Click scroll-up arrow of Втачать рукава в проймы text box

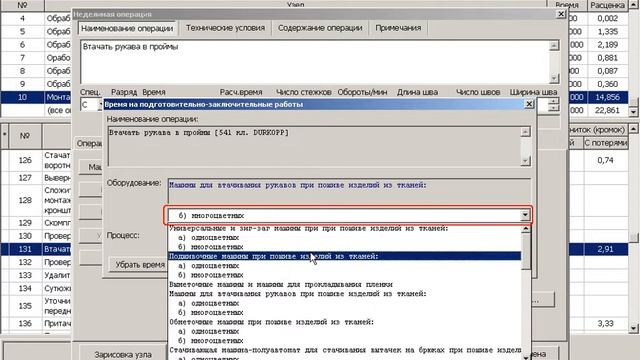(554, 46)
